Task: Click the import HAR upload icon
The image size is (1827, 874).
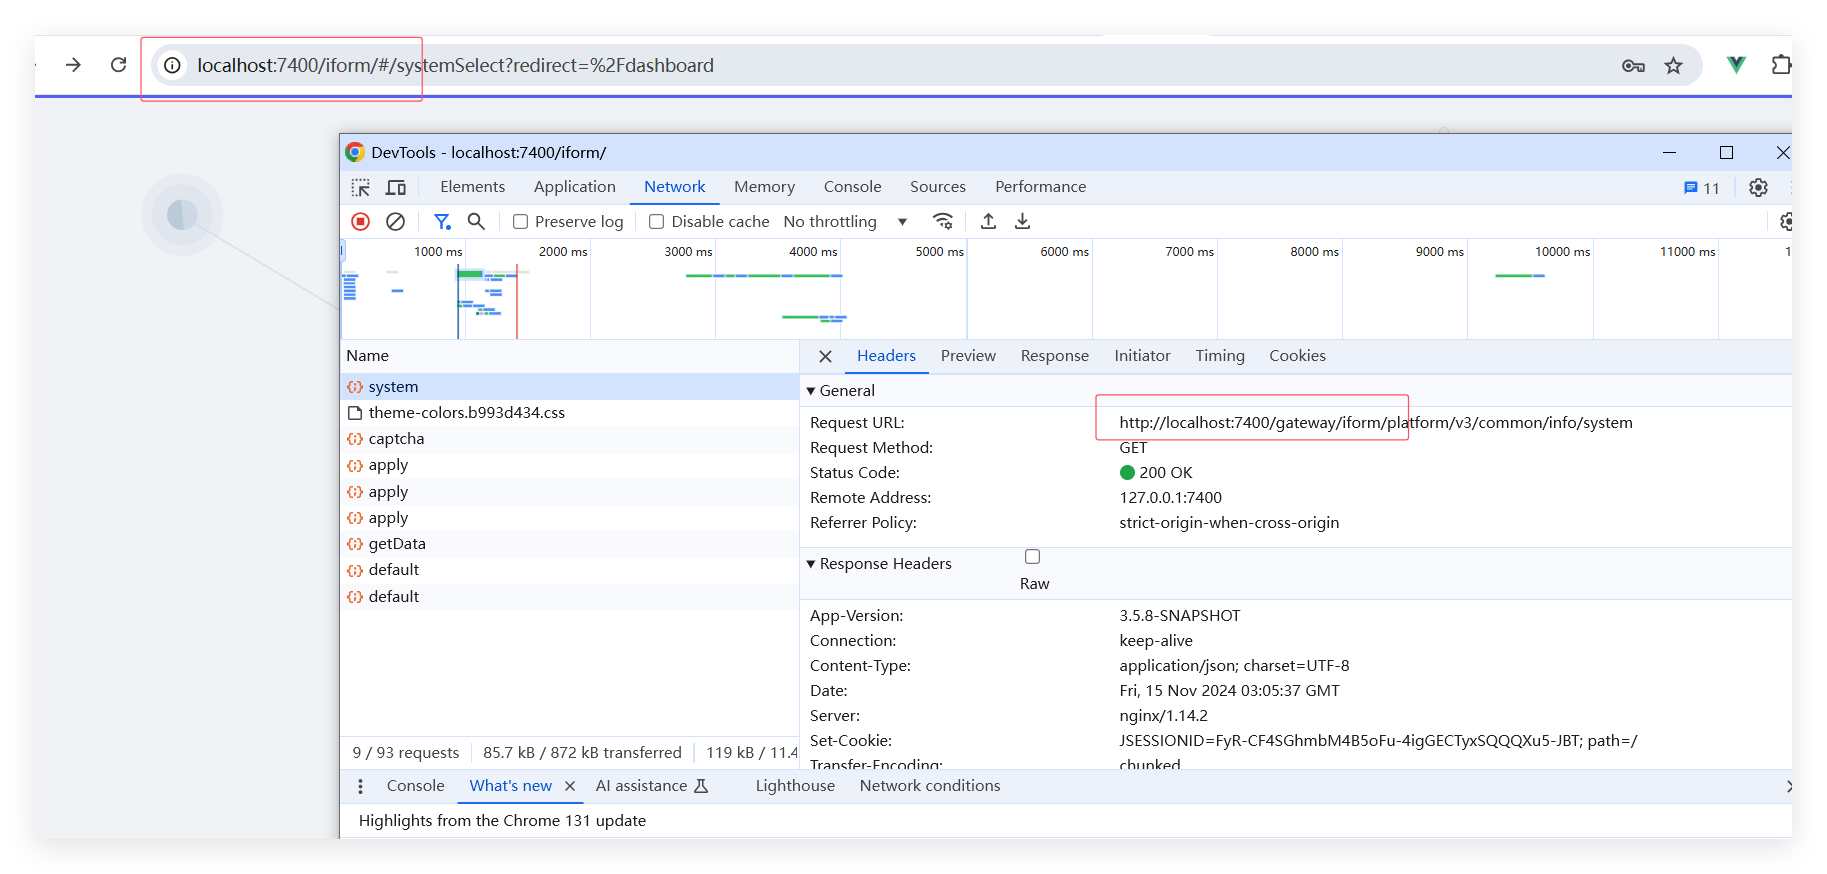Action: coord(988,222)
